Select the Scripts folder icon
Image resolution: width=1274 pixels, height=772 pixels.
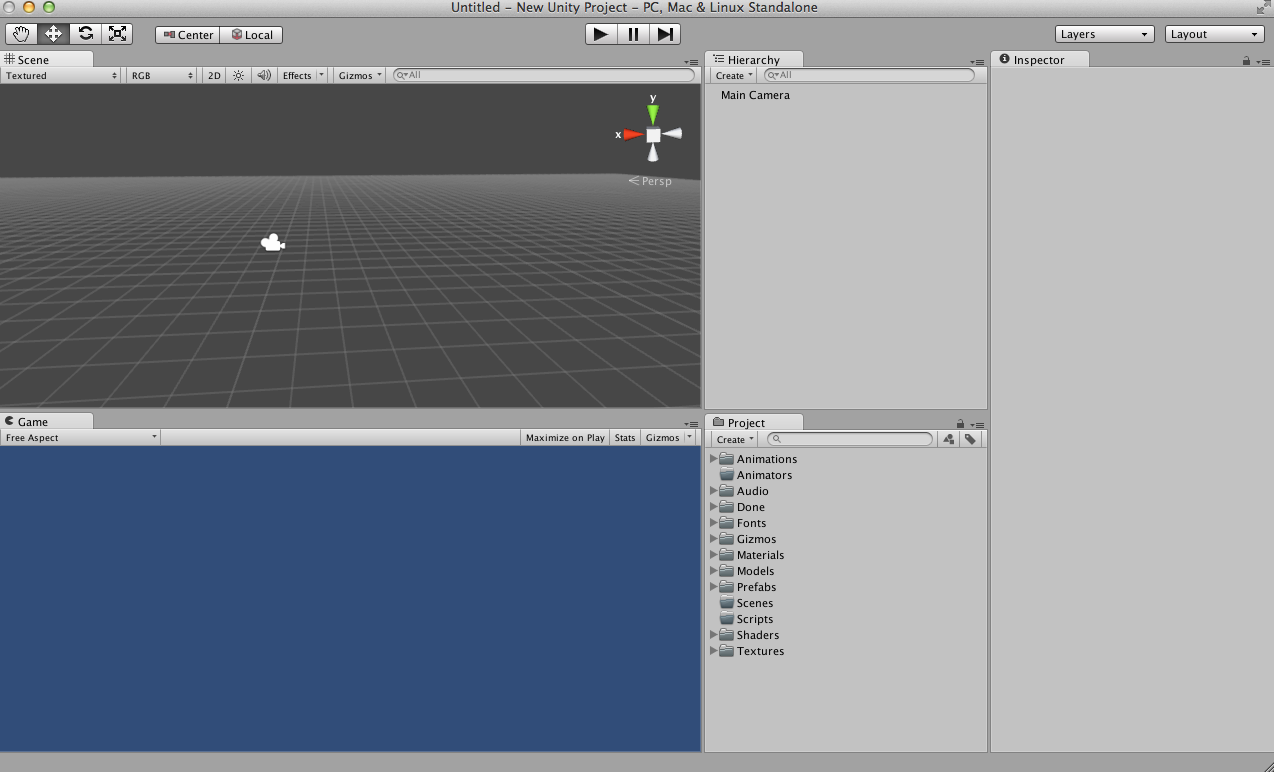pyautogui.click(x=727, y=619)
